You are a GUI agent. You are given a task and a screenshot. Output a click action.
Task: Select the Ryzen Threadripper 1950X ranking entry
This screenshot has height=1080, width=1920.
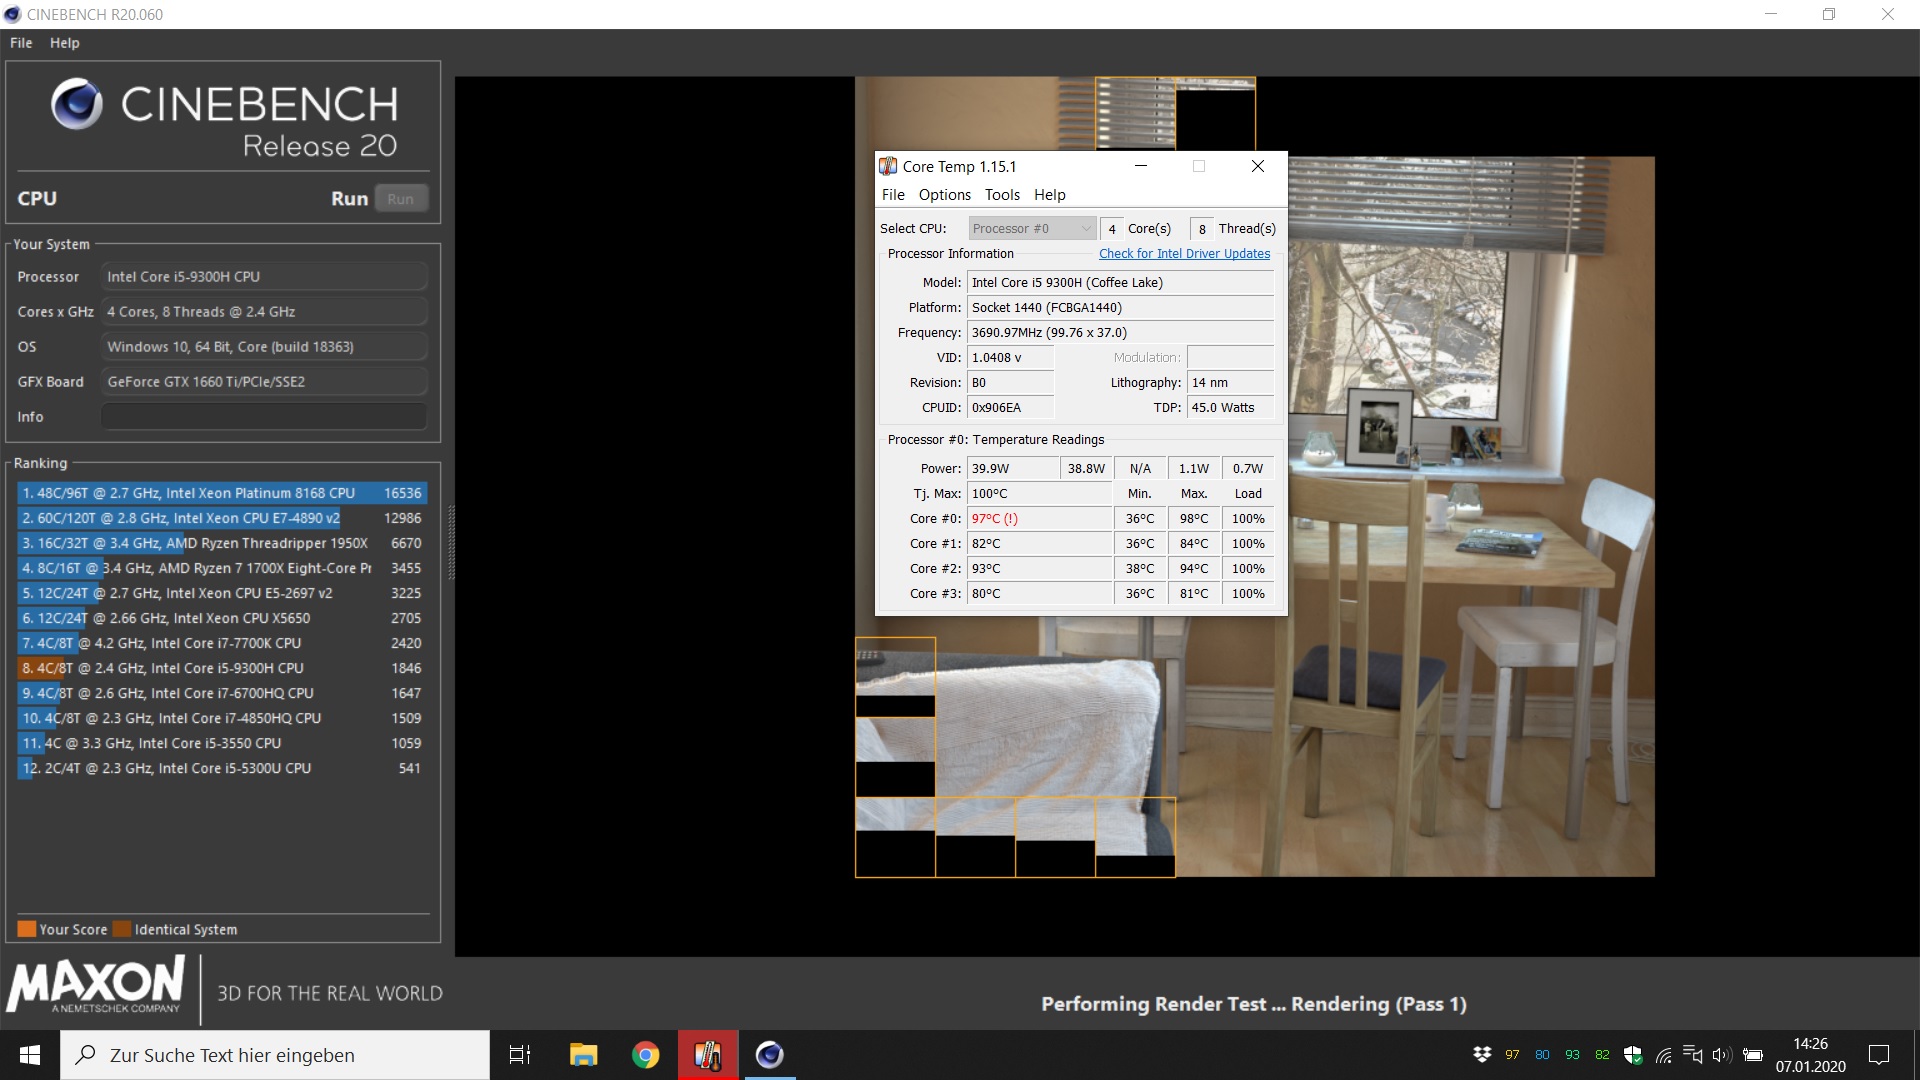pos(222,543)
